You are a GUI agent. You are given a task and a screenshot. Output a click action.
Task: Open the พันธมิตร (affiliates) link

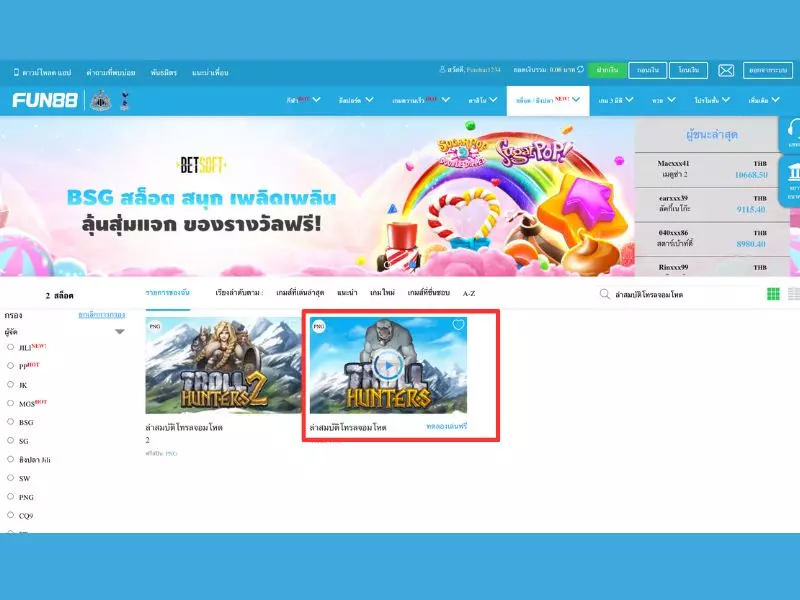click(x=163, y=72)
